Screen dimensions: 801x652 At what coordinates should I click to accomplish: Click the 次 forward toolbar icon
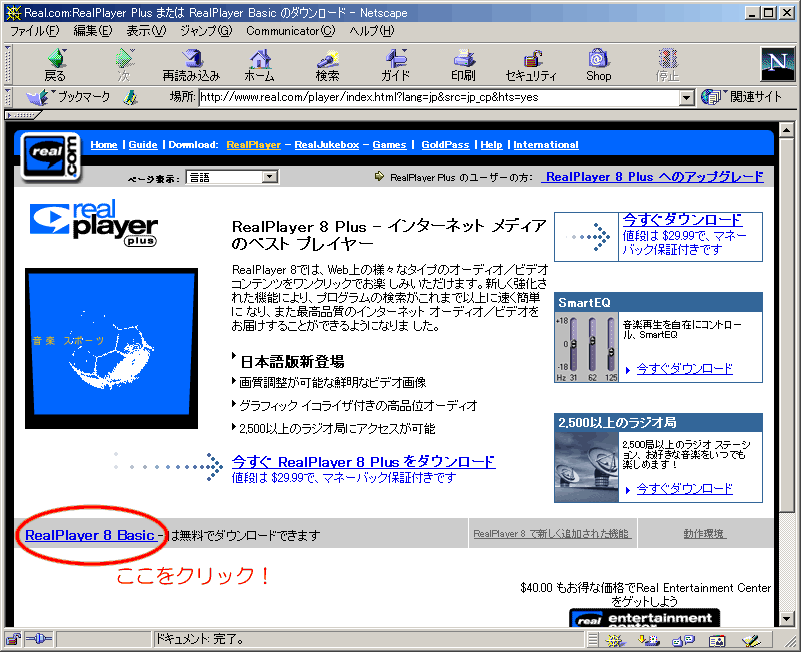click(124, 64)
